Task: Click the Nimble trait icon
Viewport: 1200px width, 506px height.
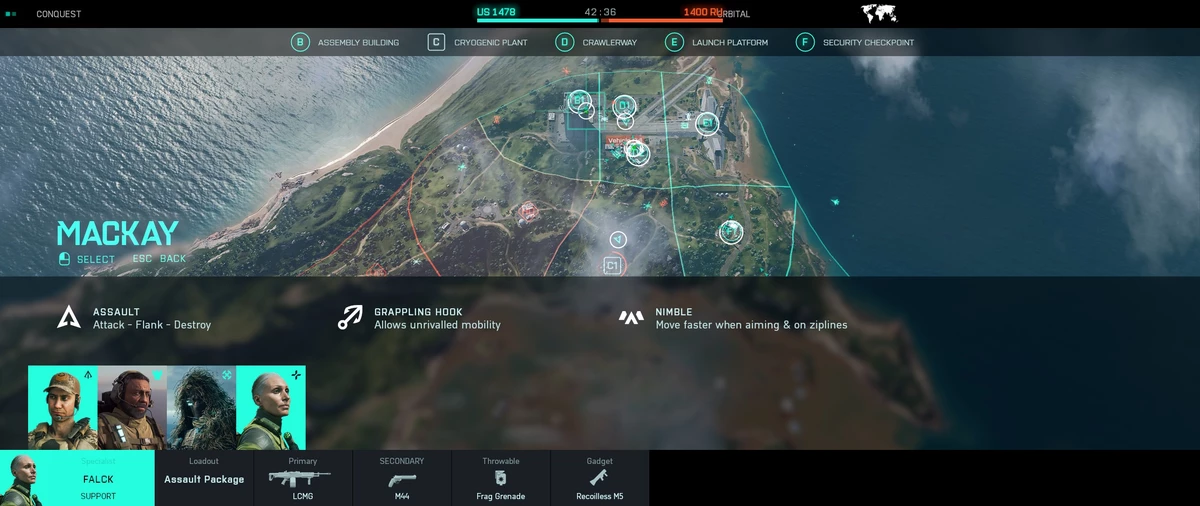Action: (x=631, y=318)
